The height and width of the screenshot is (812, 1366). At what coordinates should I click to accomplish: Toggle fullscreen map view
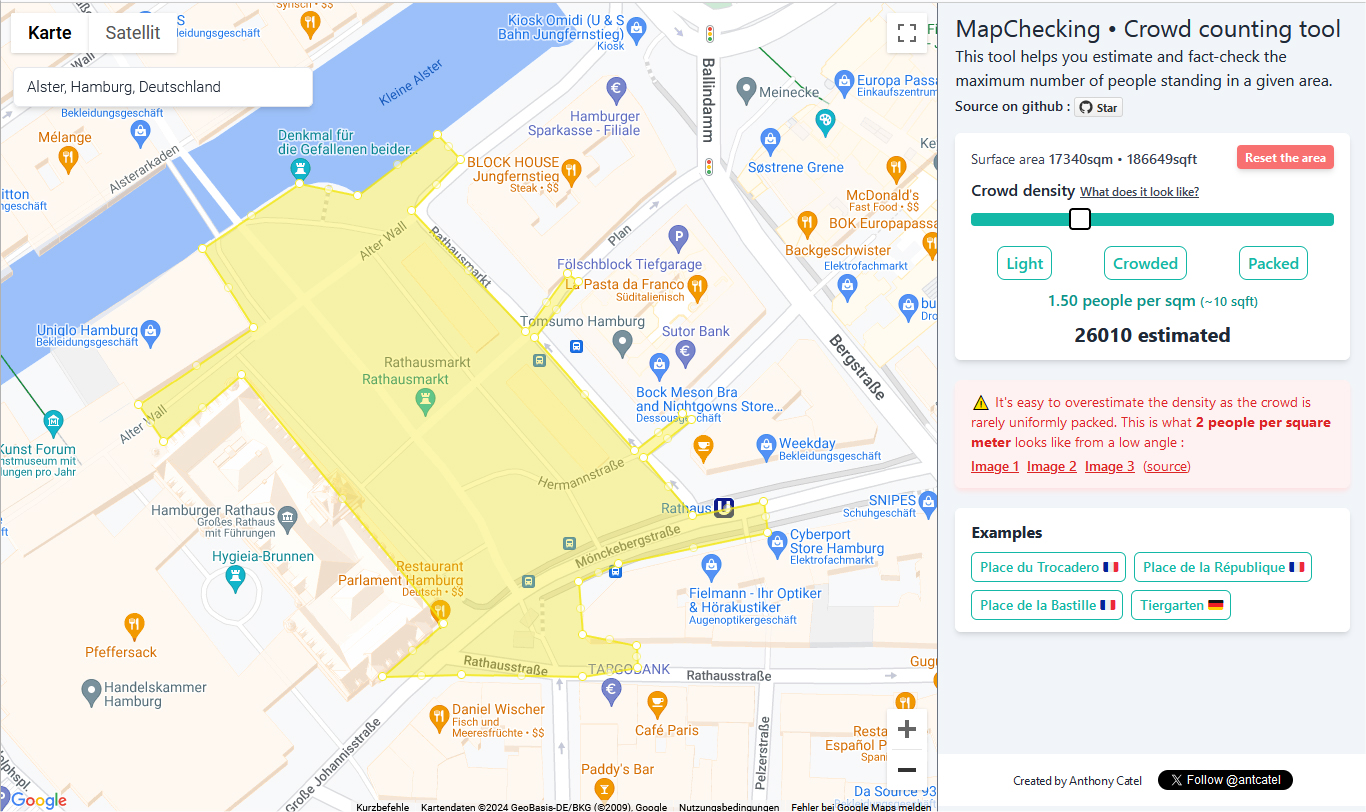pos(906,33)
